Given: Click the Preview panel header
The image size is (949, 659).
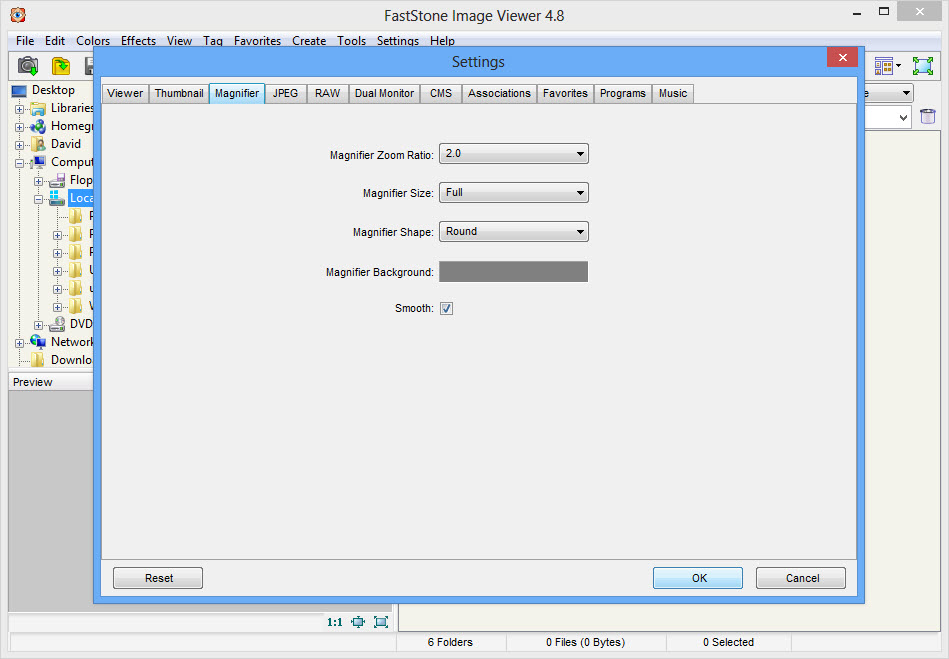Looking at the screenshot, I should [51, 382].
